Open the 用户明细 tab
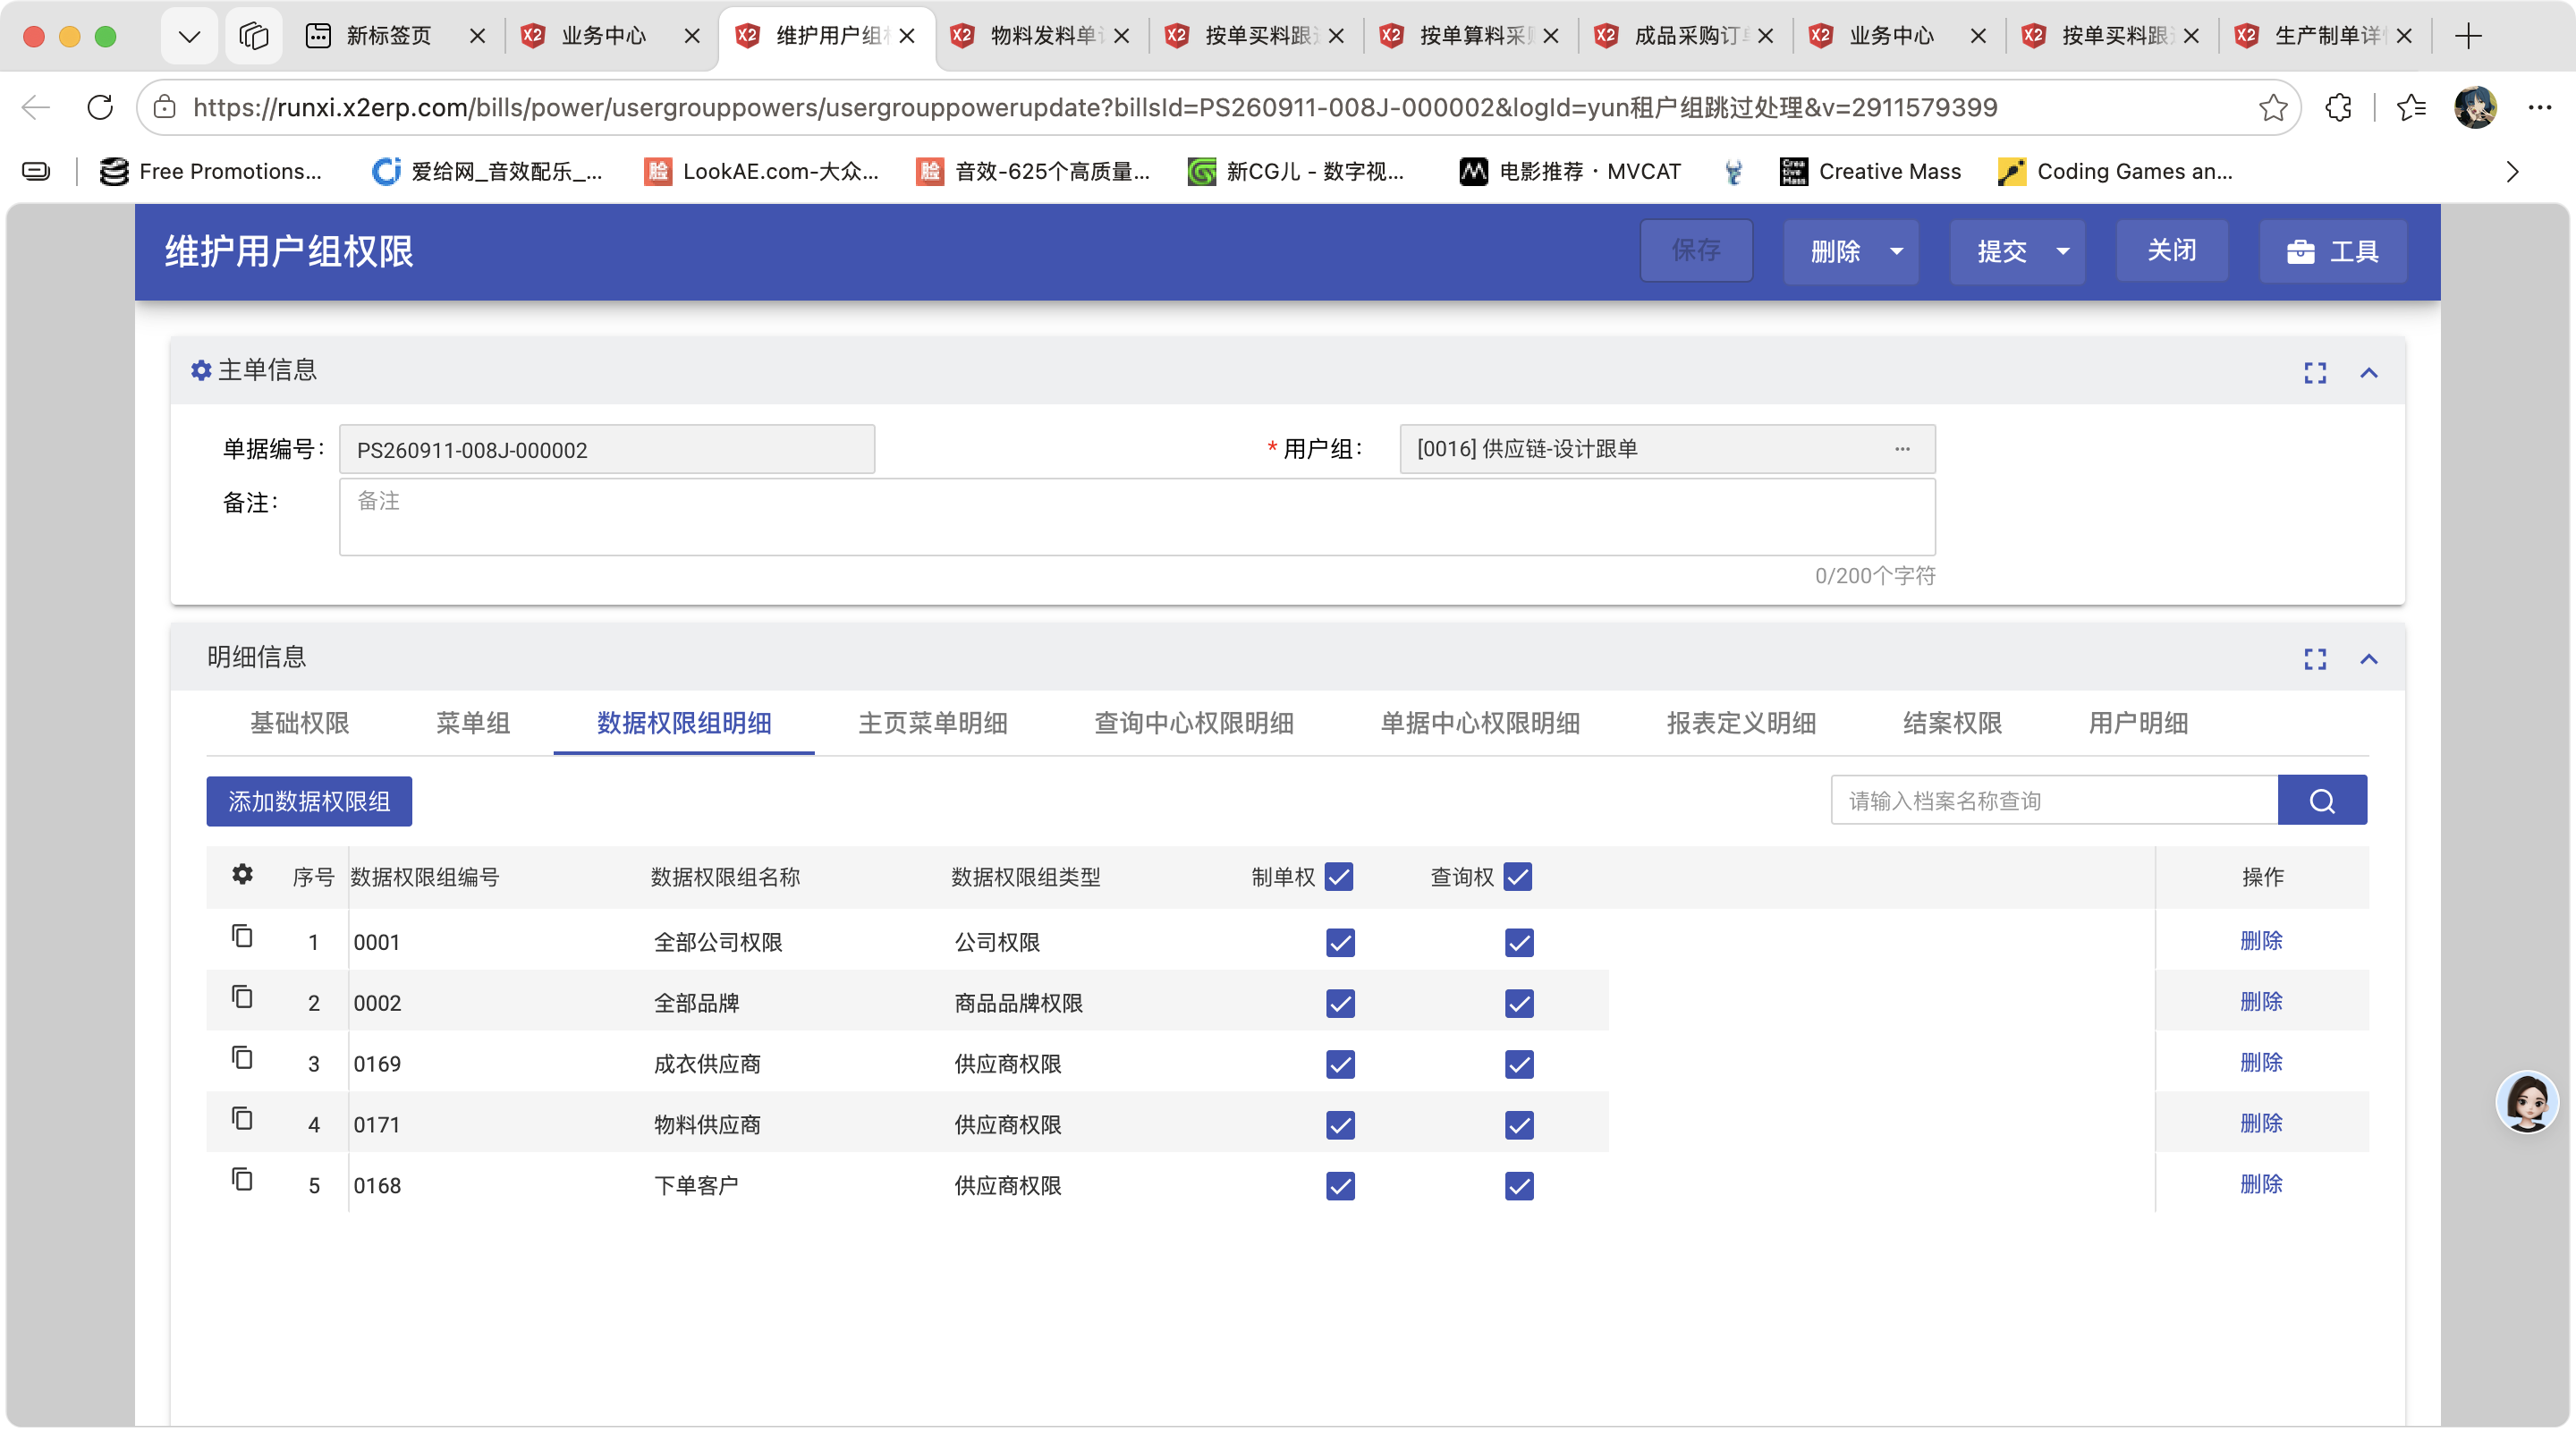Screen dimensions: 2576x1433 click(x=2139, y=723)
